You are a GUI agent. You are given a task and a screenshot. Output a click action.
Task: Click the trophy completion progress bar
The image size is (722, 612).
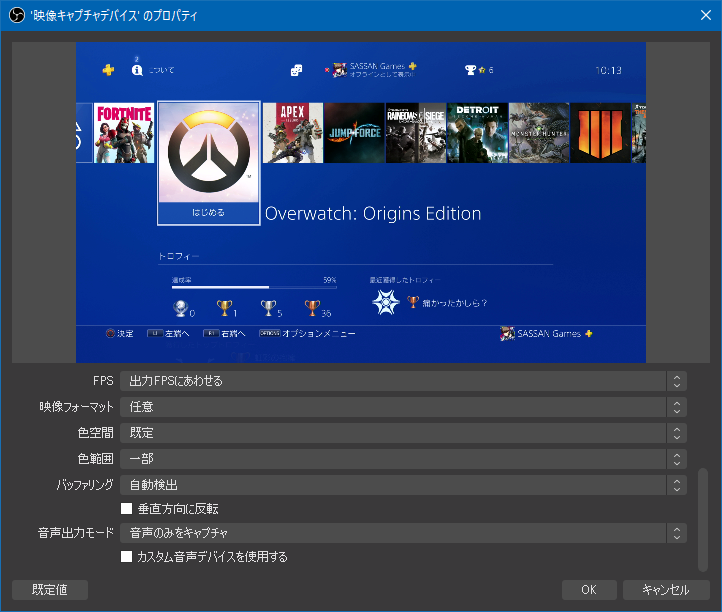tap(254, 287)
